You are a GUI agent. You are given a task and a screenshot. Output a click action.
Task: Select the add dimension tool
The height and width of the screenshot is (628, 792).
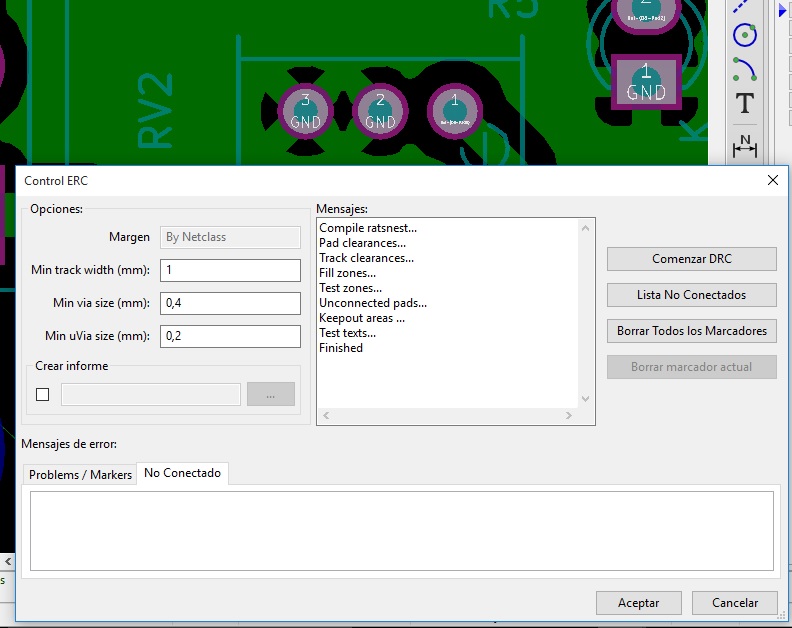(x=745, y=147)
